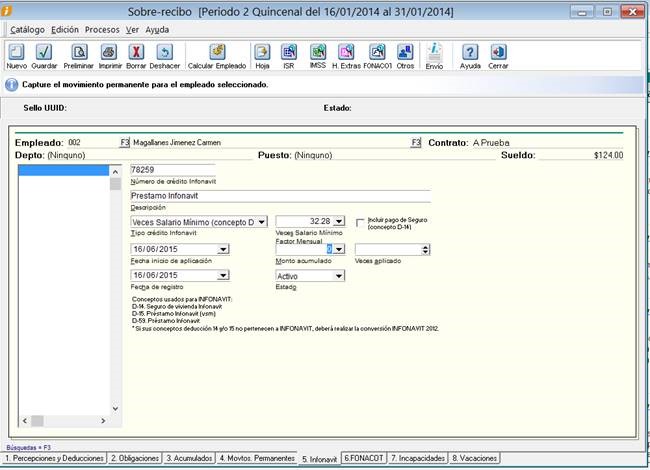Open Monto acumulado dropdown arrow
This screenshot has width=650, height=470.
339,249
